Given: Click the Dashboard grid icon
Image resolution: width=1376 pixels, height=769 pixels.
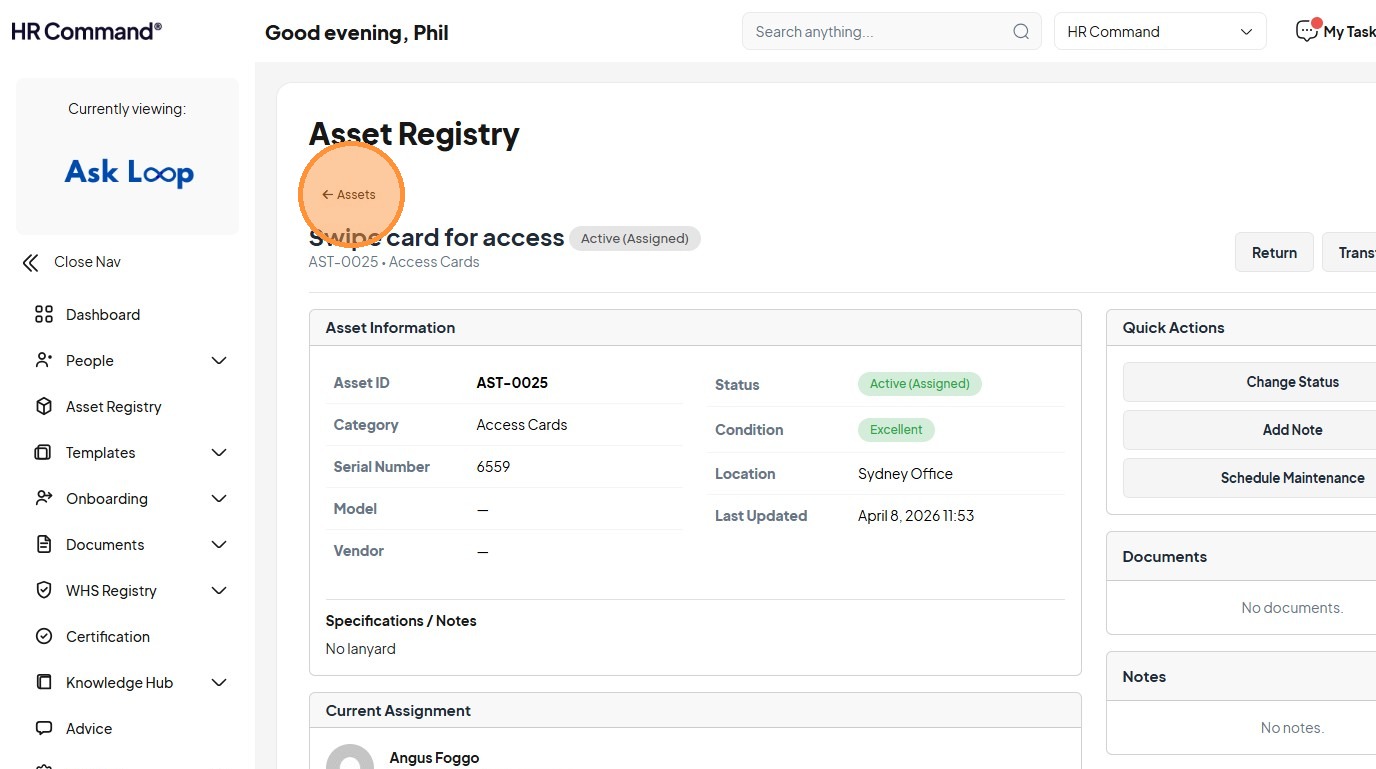Looking at the screenshot, I should pyautogui.click(x=44, y=315).
